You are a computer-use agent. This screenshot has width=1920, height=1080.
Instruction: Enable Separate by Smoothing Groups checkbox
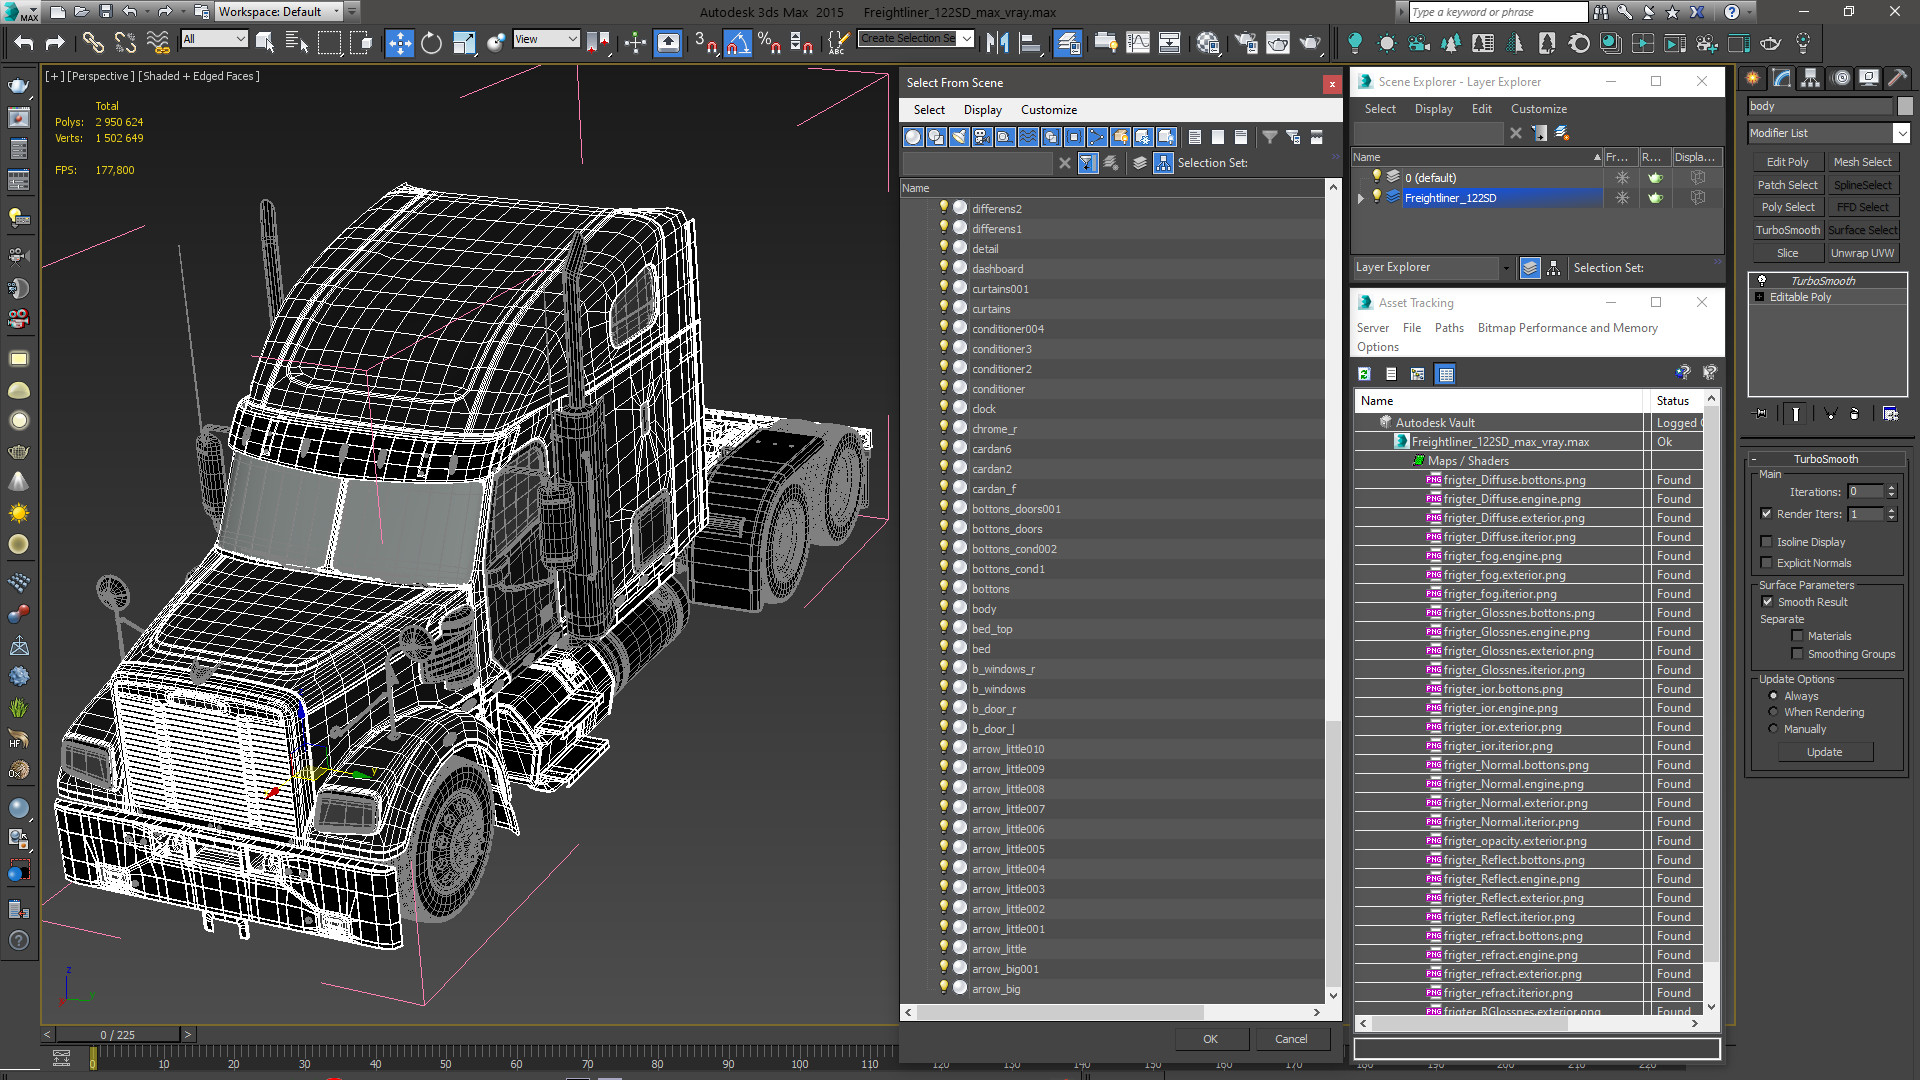[x=1797, y=654]
